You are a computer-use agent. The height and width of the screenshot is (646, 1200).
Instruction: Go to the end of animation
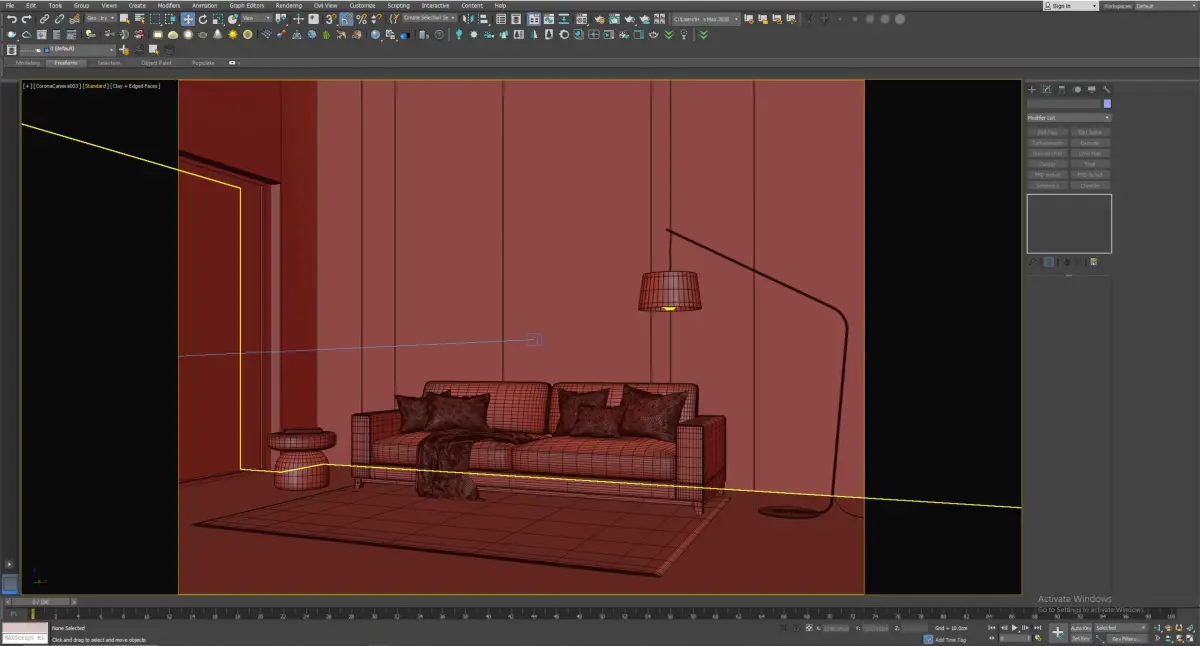[1038, 628]
